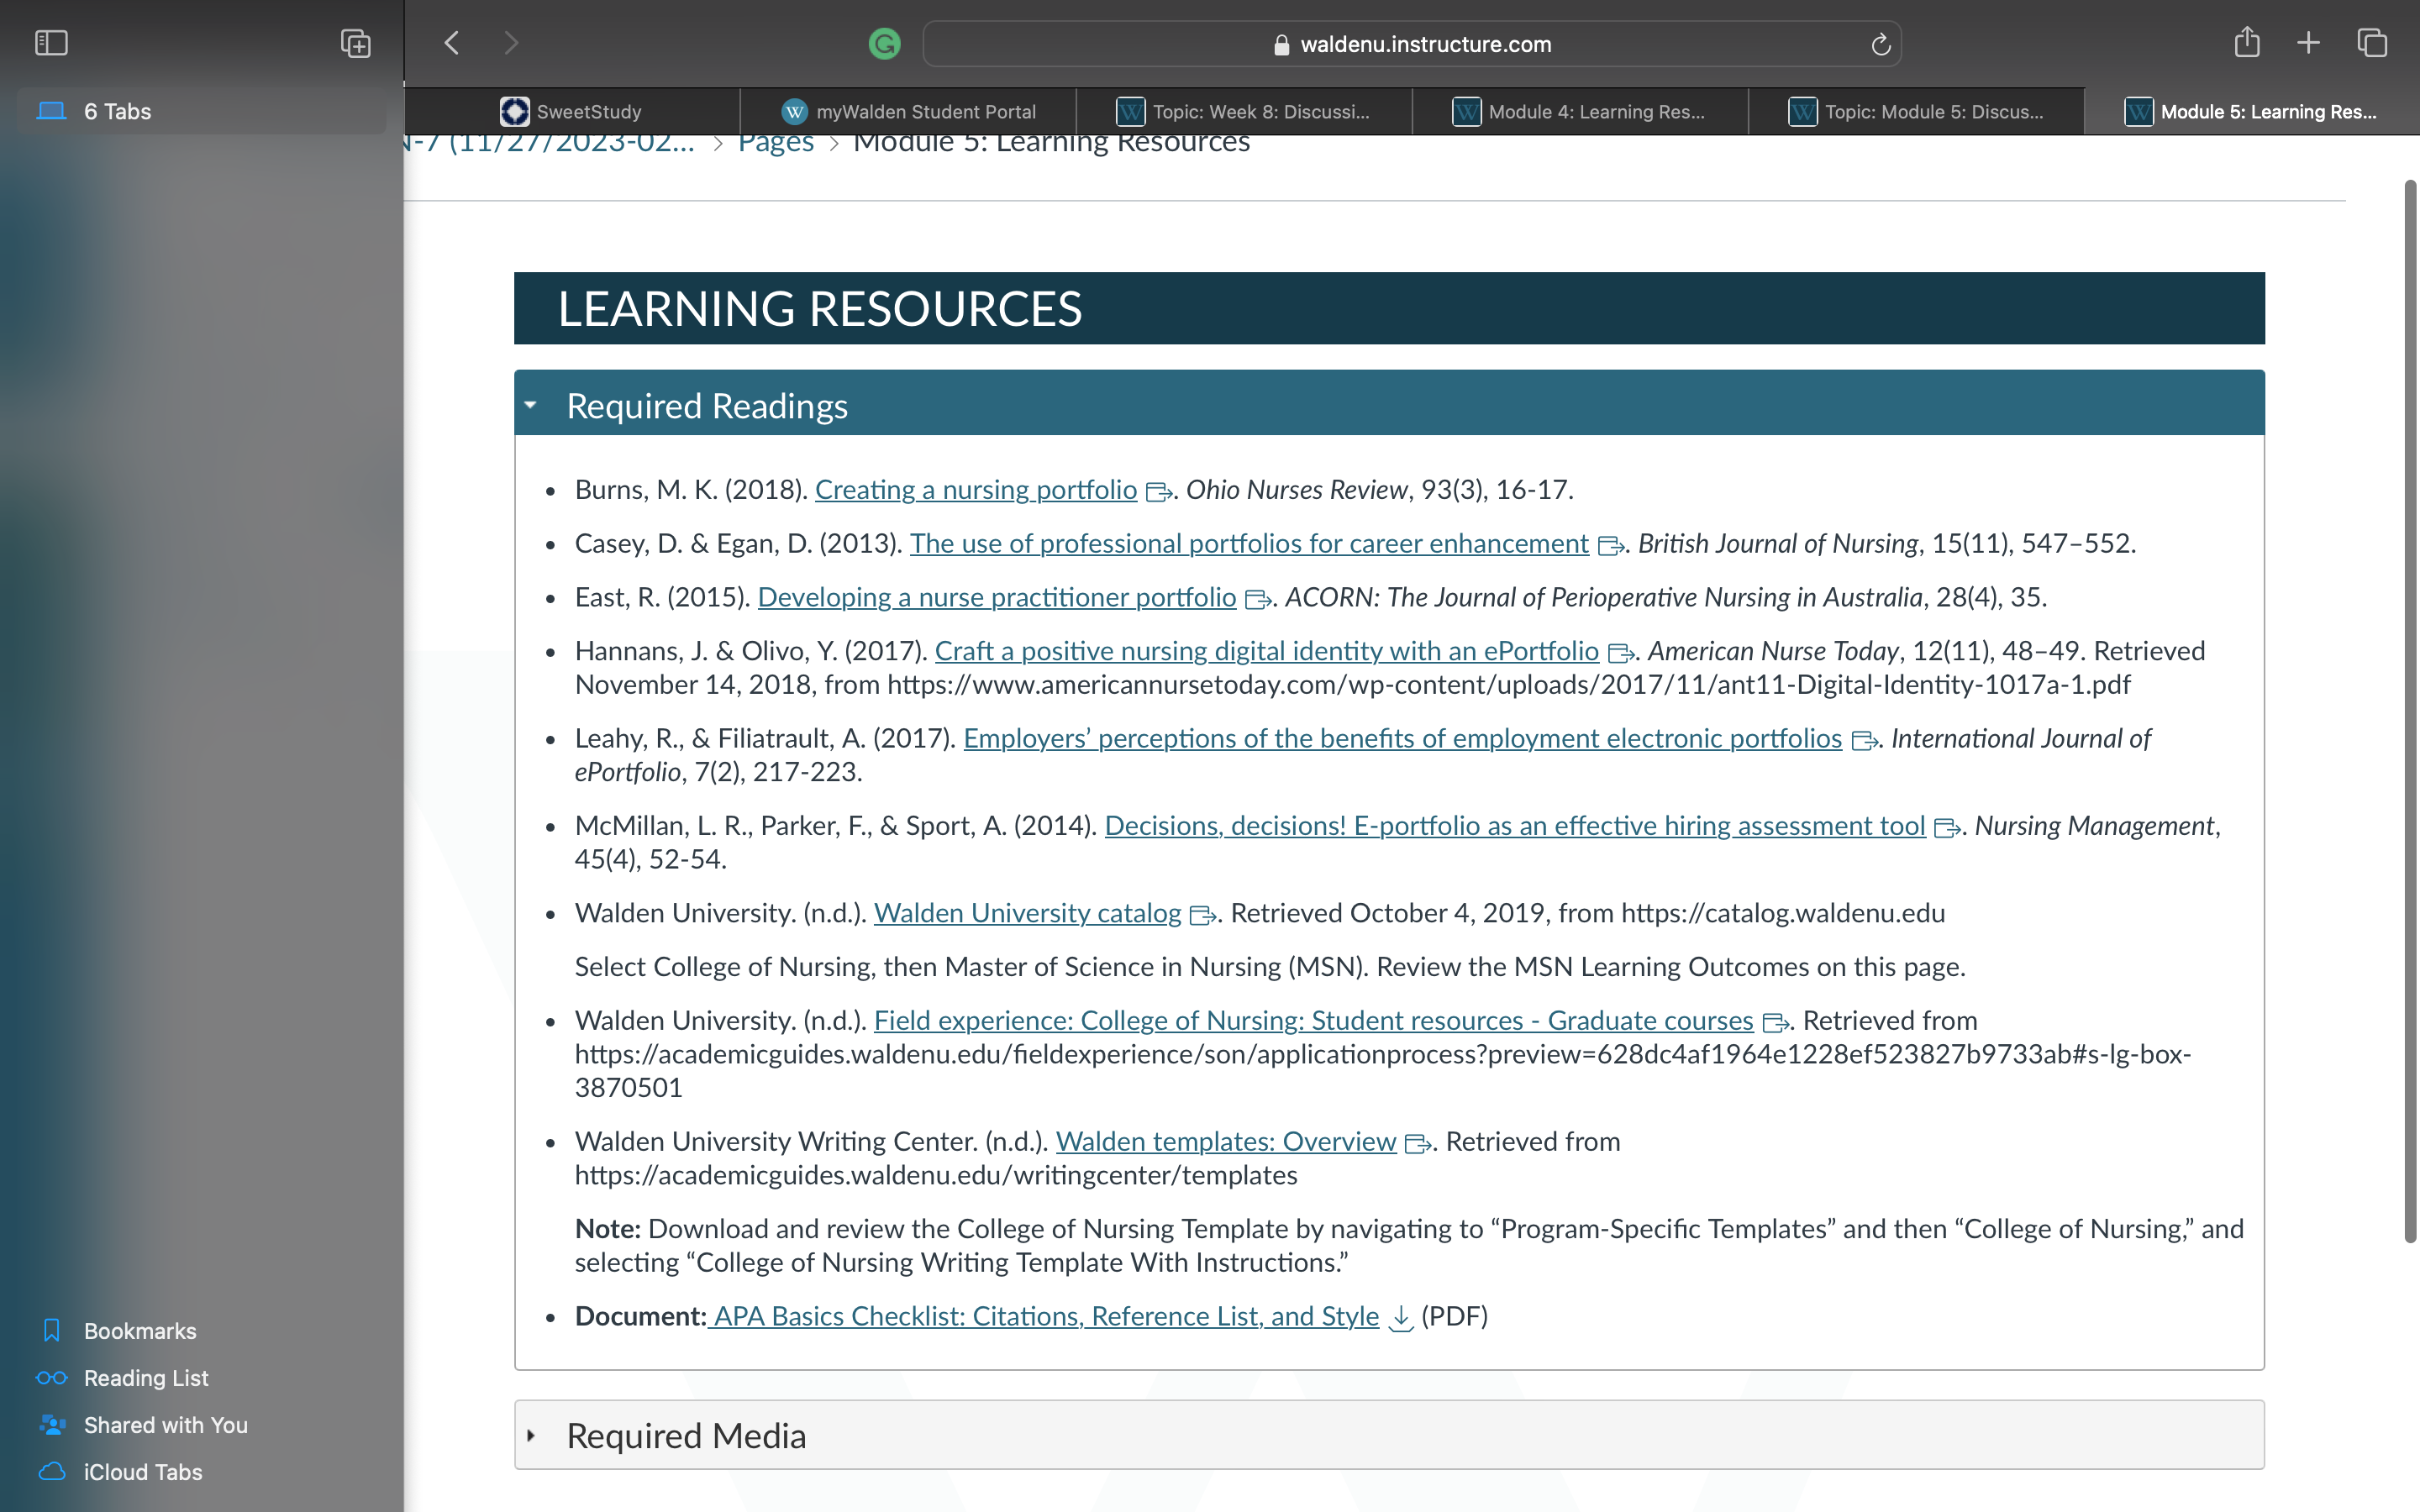Open a new tab group
The width and height of the screenshot is (2420, 1512).
[355, 43]
